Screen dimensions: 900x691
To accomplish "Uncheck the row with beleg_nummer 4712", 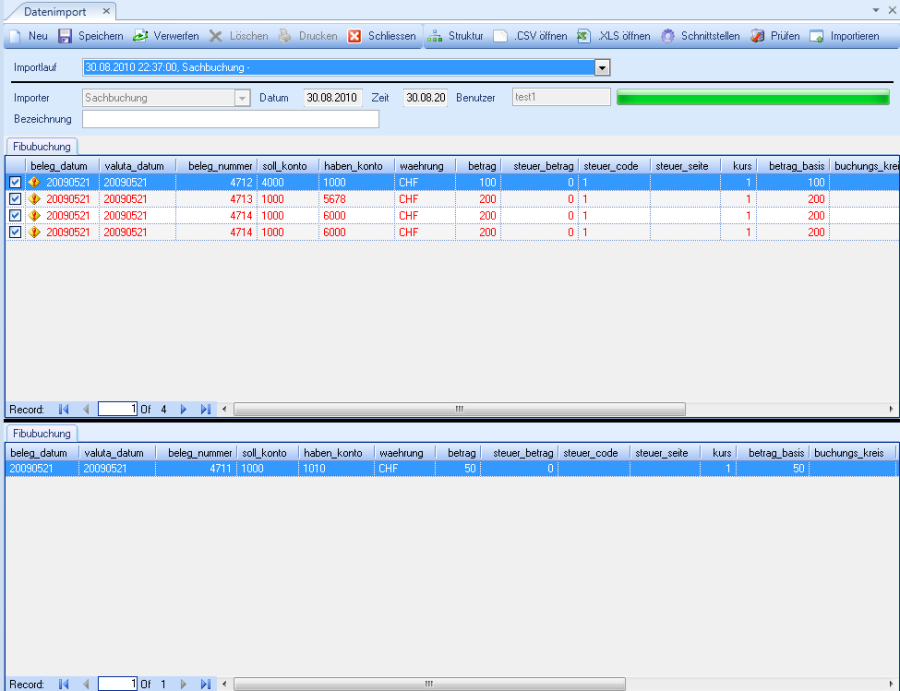I will [x=15, y=183].
